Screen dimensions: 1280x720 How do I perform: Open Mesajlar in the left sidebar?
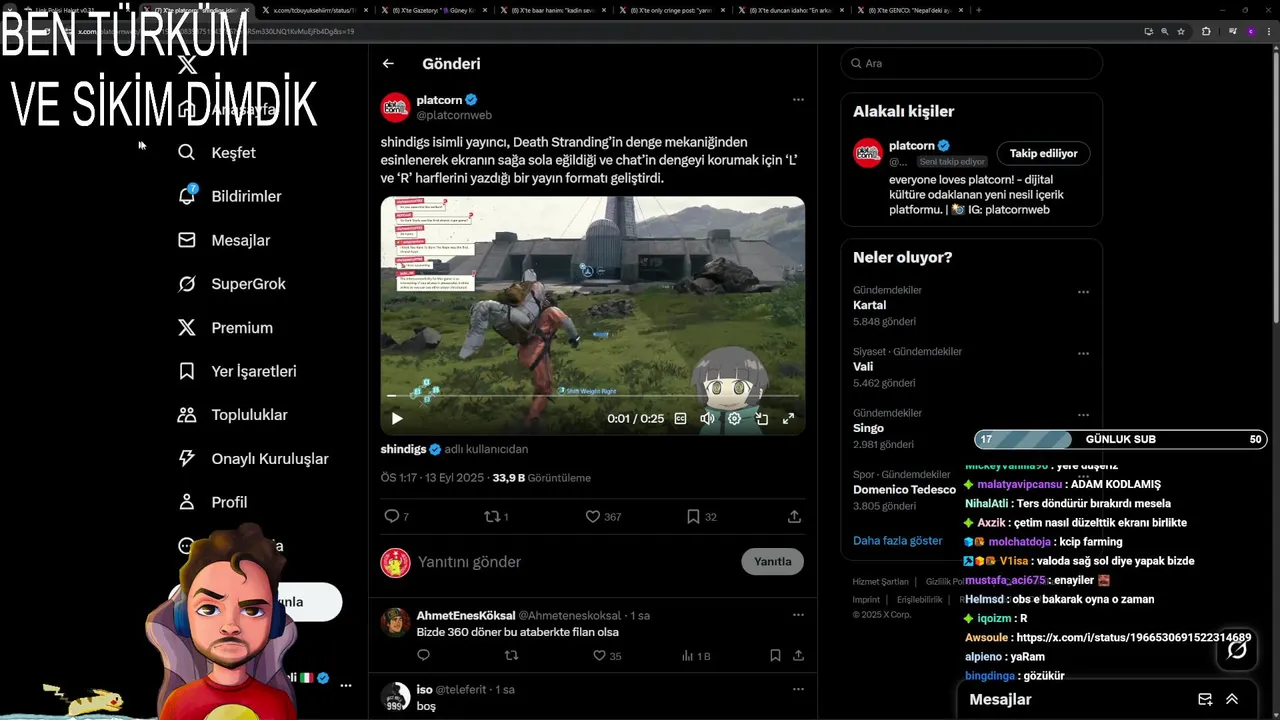pos(224,240)
